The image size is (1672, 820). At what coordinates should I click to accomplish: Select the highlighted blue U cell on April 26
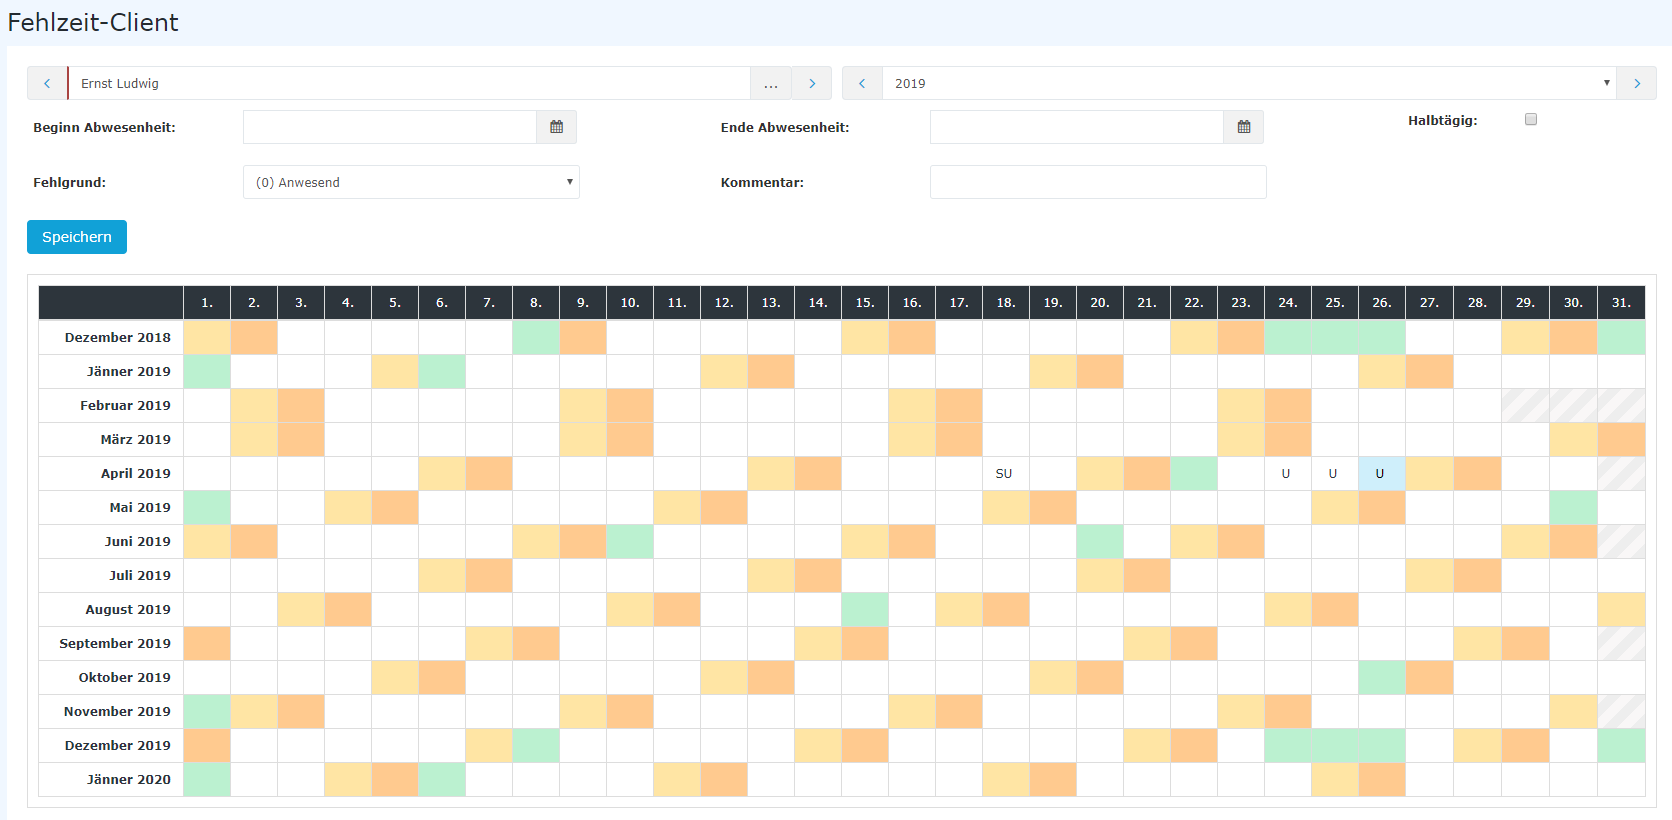coord(1381,474)
